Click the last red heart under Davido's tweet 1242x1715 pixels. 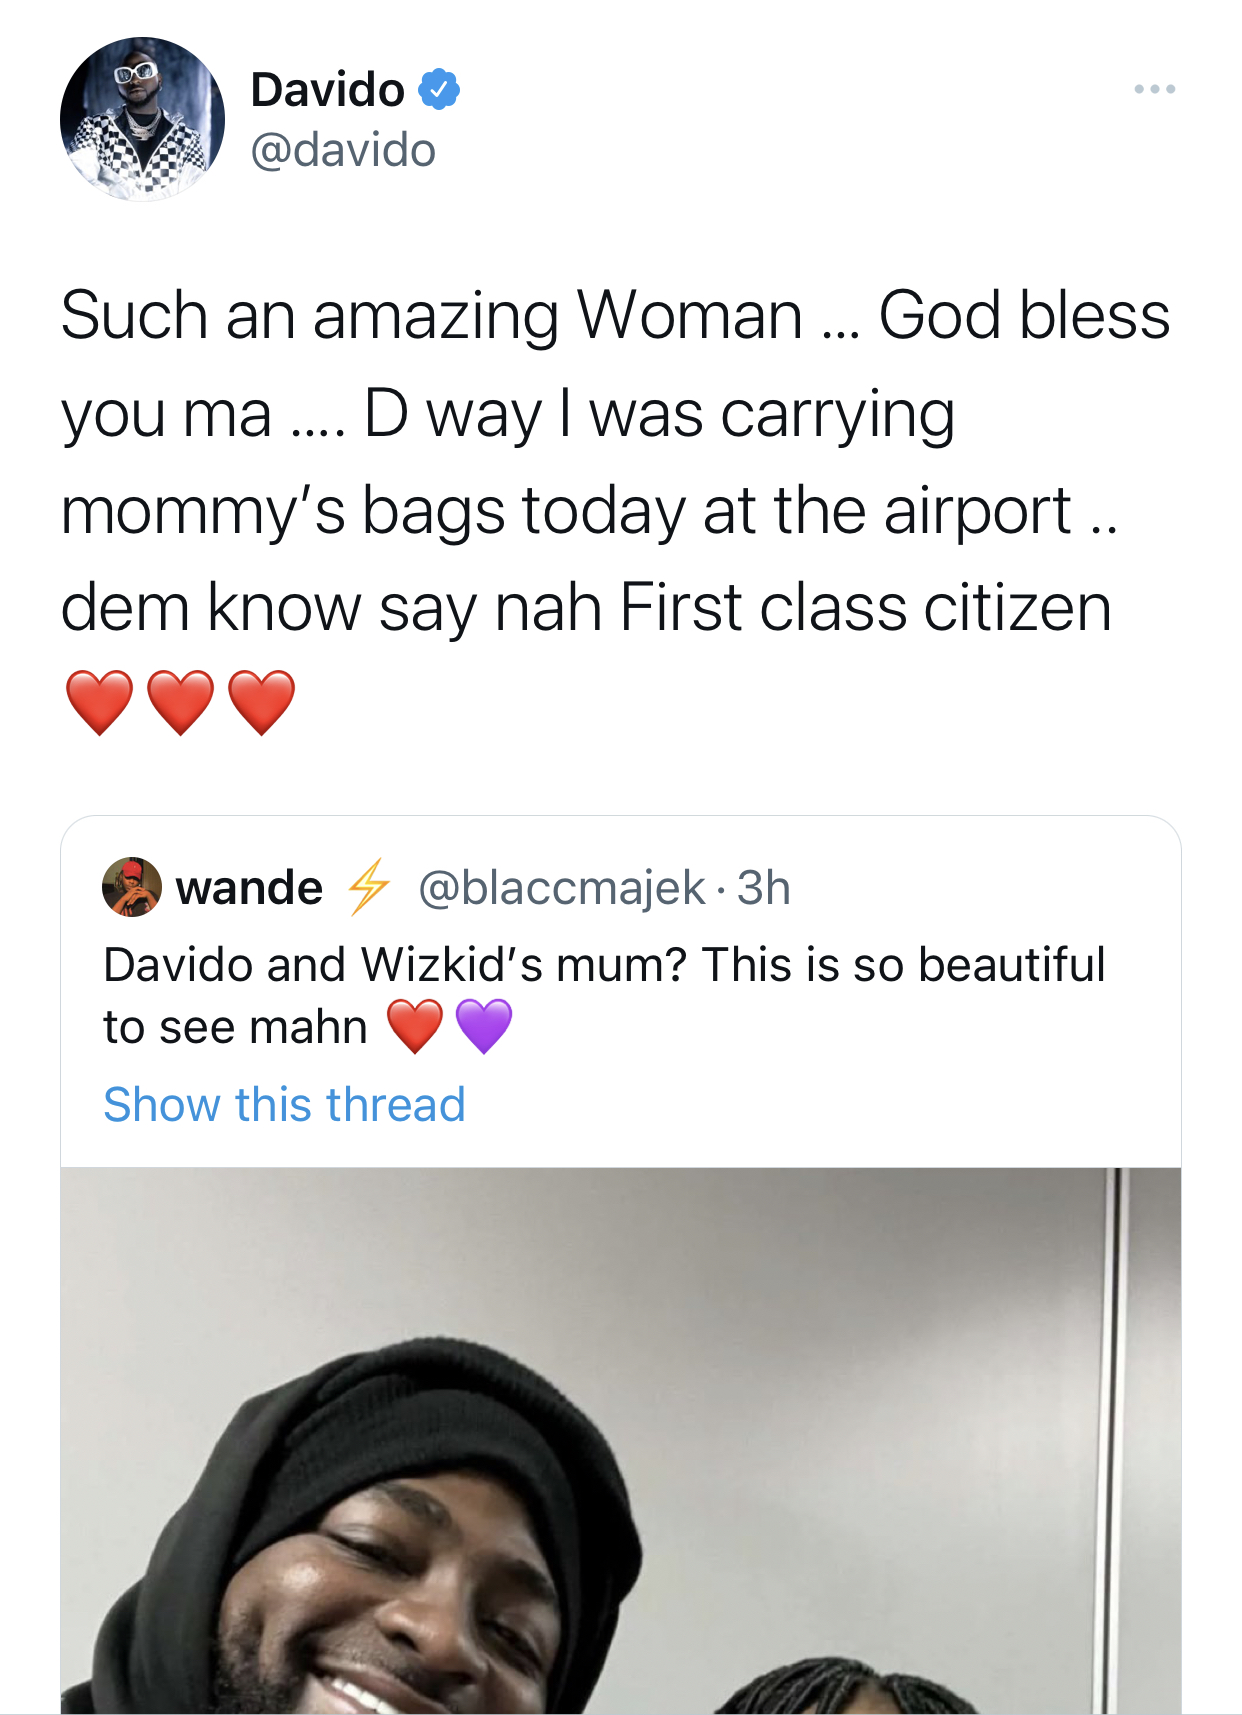(x=261, y=703)
